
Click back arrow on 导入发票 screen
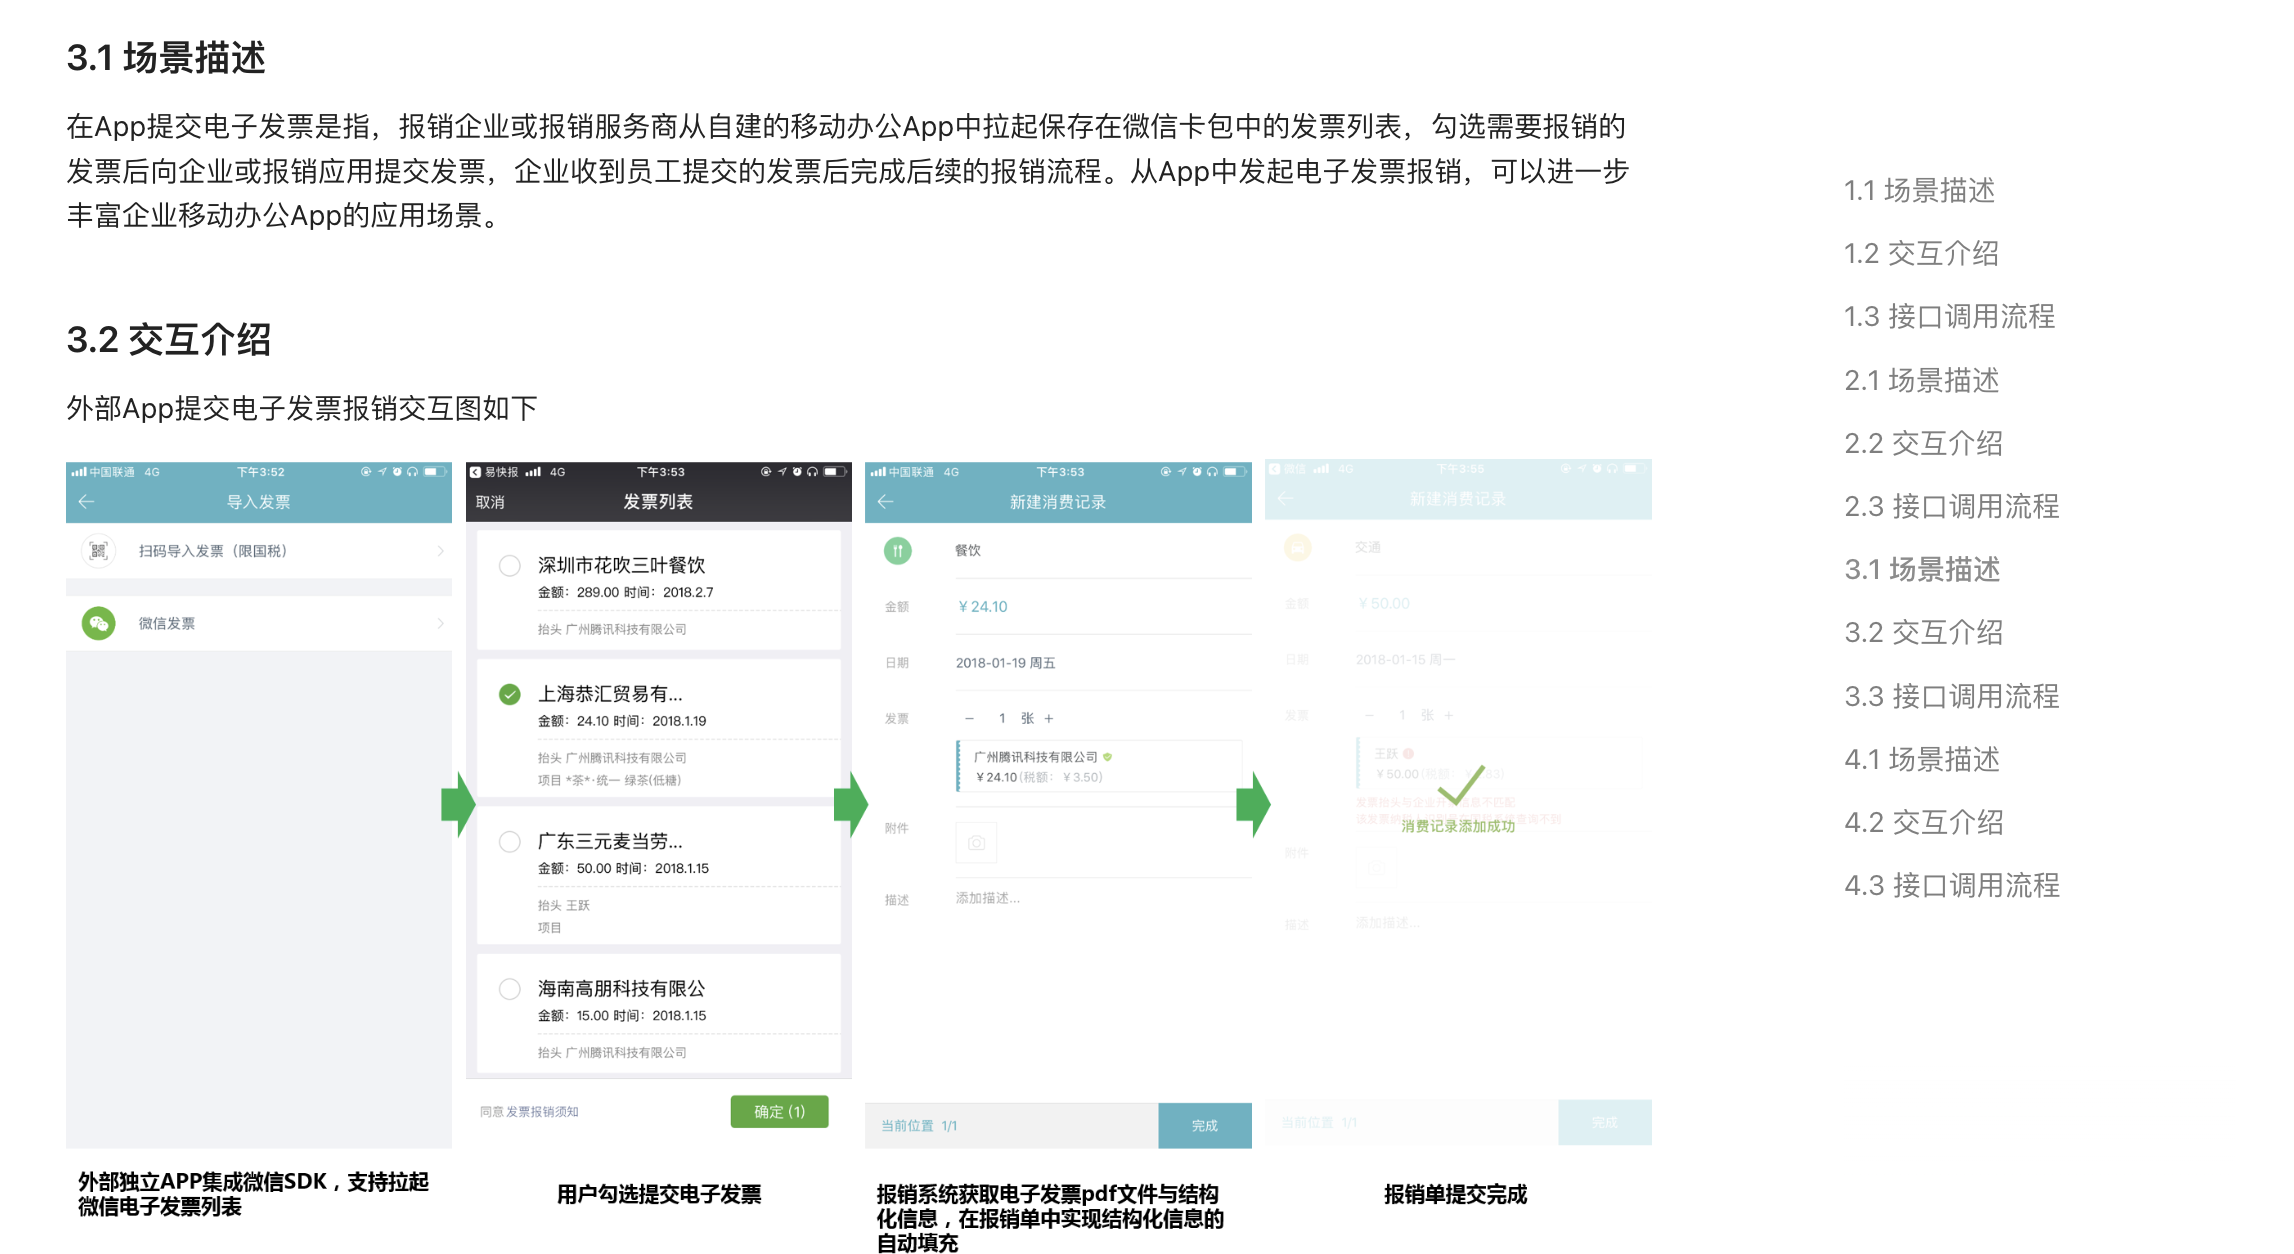(x=86, y=502)
